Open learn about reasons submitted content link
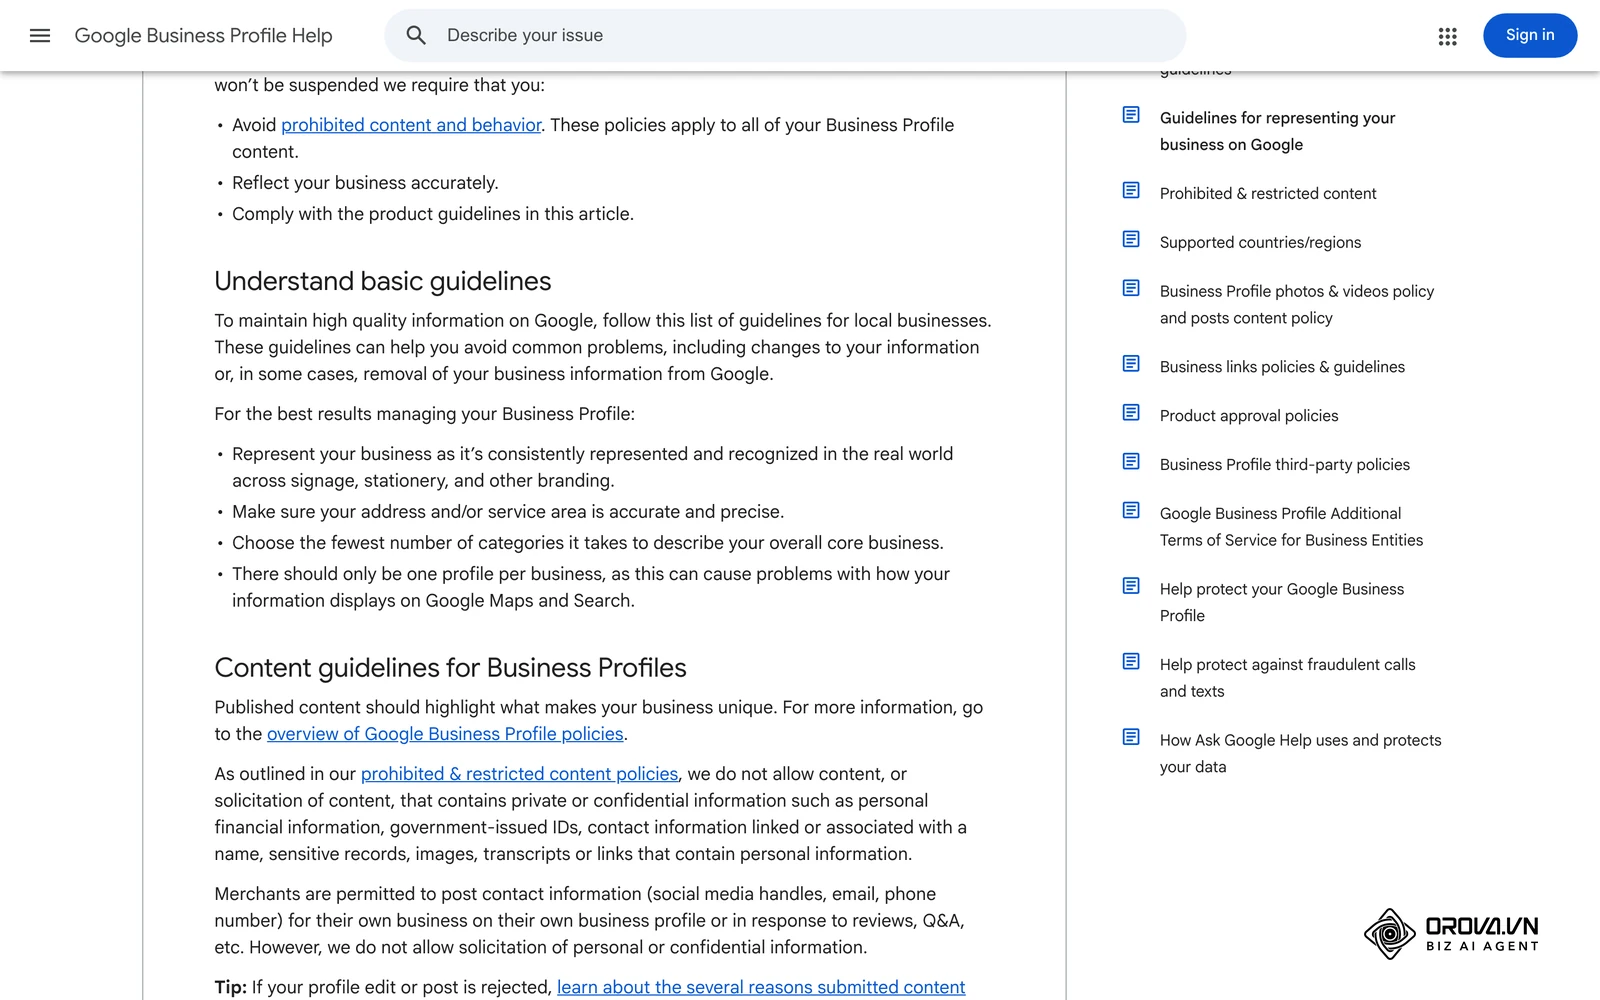Viewport: 1600px width, 1000px height. click(x=761, y=987)
